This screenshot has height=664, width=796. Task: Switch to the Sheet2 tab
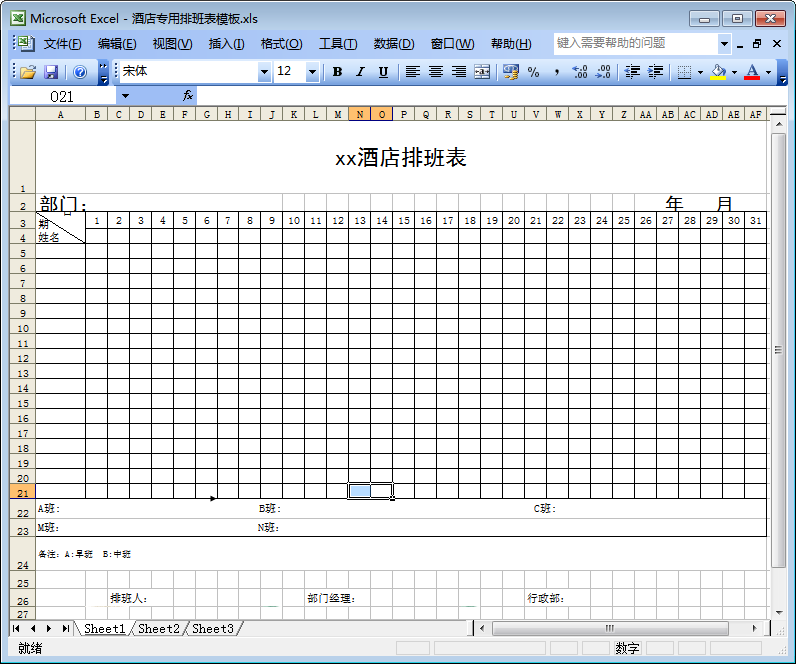click(x=159, y=628)
